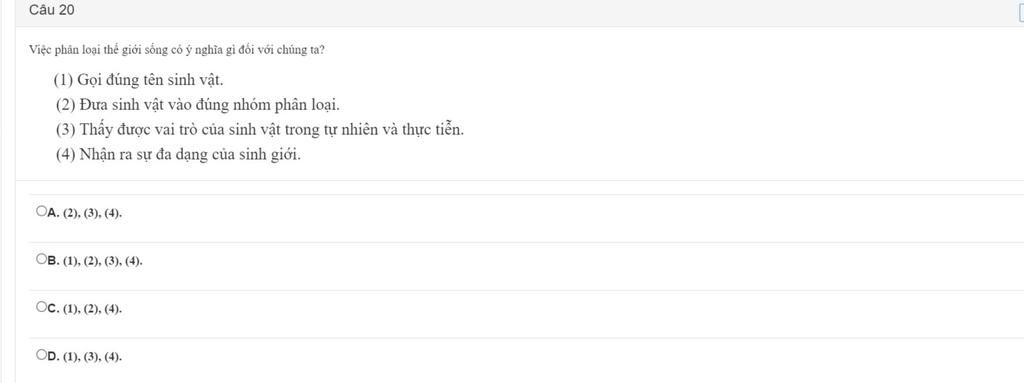Click answer text "(1), (3), (4)."

92,357
